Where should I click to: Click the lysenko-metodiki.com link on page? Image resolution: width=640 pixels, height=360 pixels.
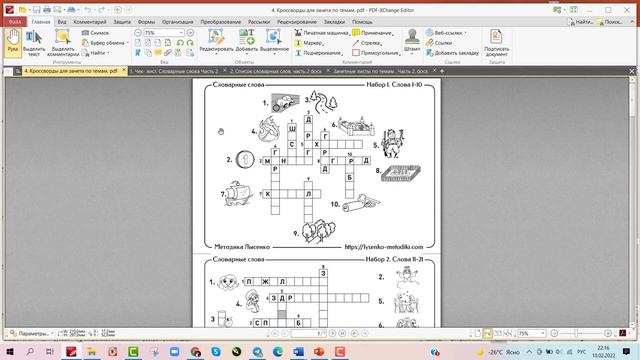(x=384, y=247)
